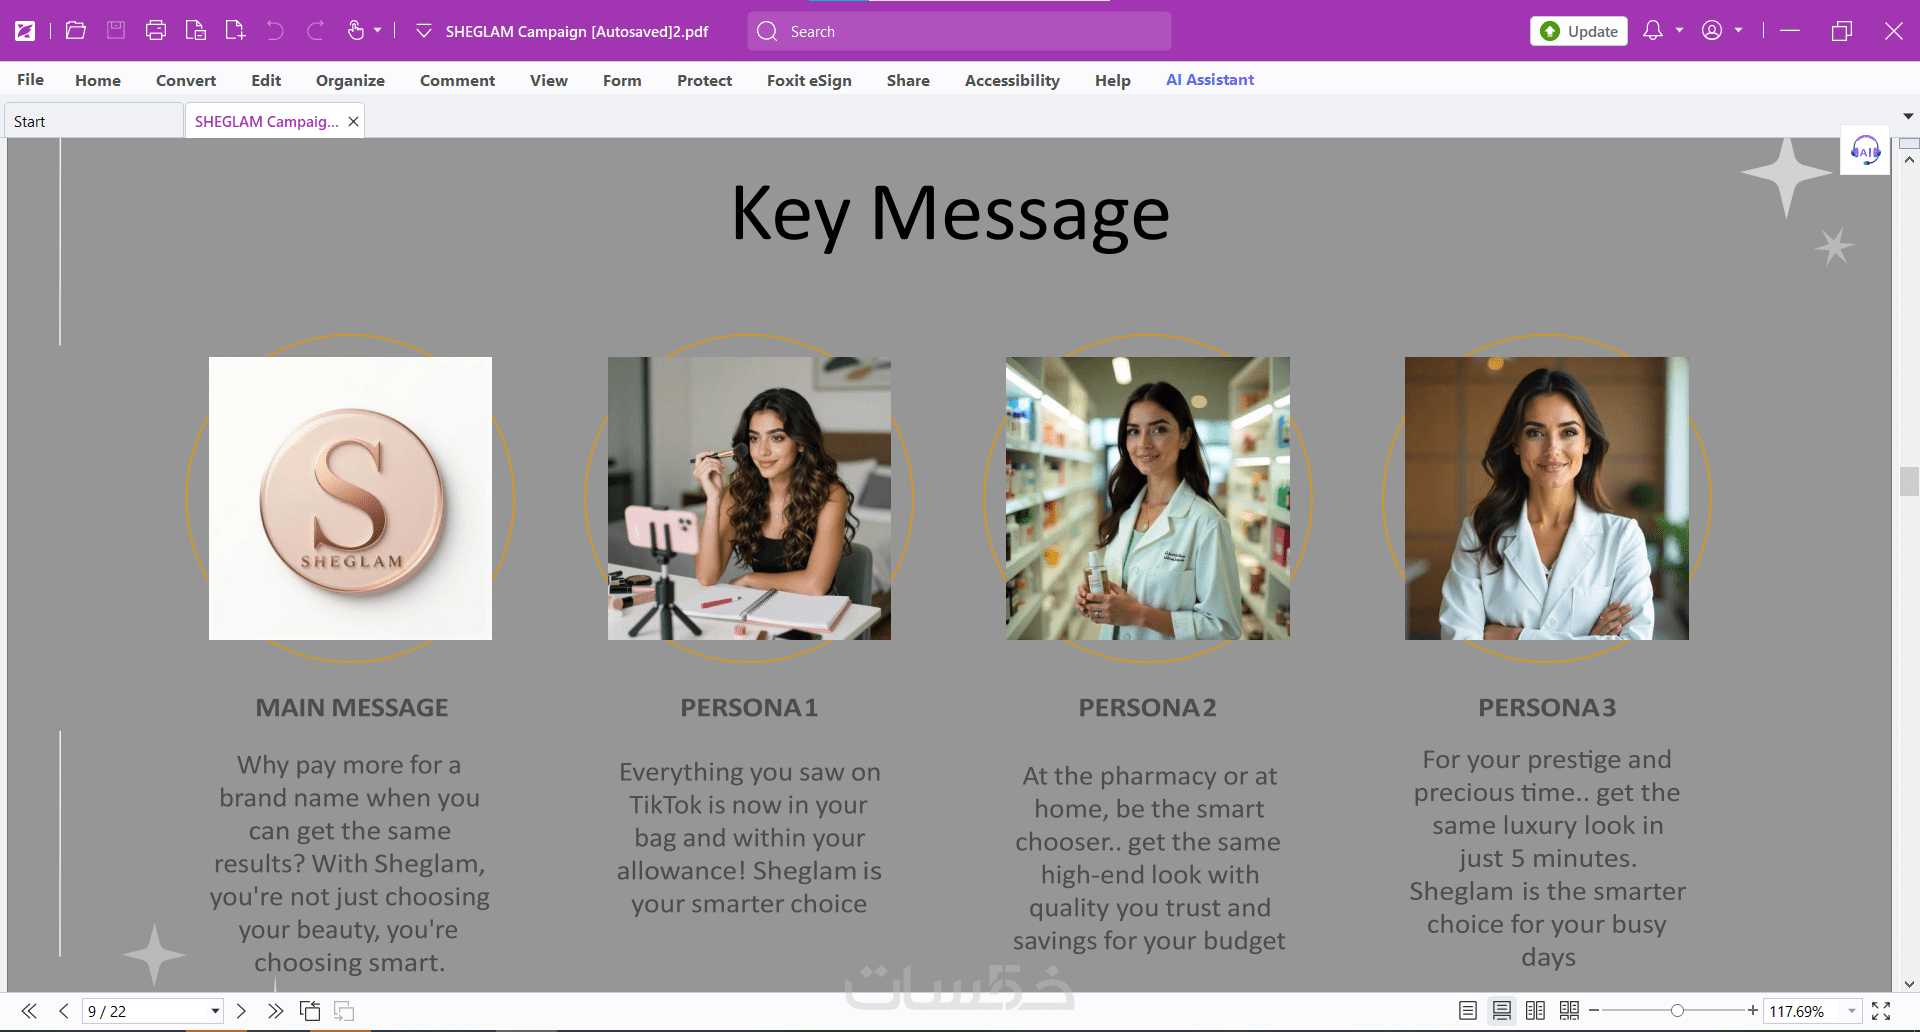
Task: Undo the last action
Action: point(275,31)
